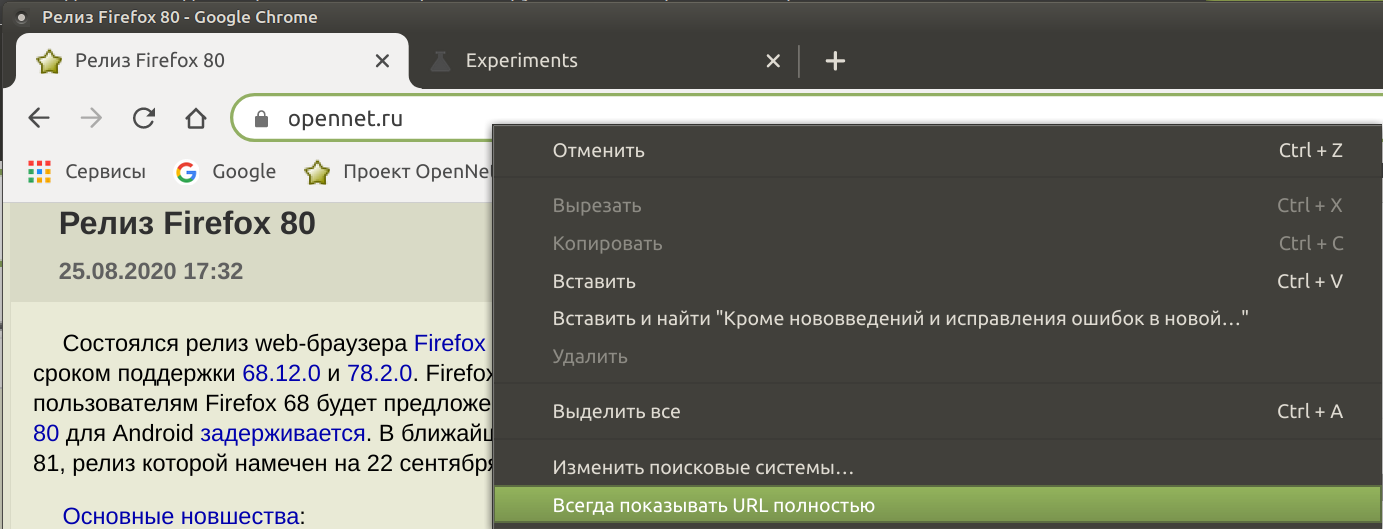
Task: Click the Chrome window title bar icon
Action: click(x=22, y=17)
